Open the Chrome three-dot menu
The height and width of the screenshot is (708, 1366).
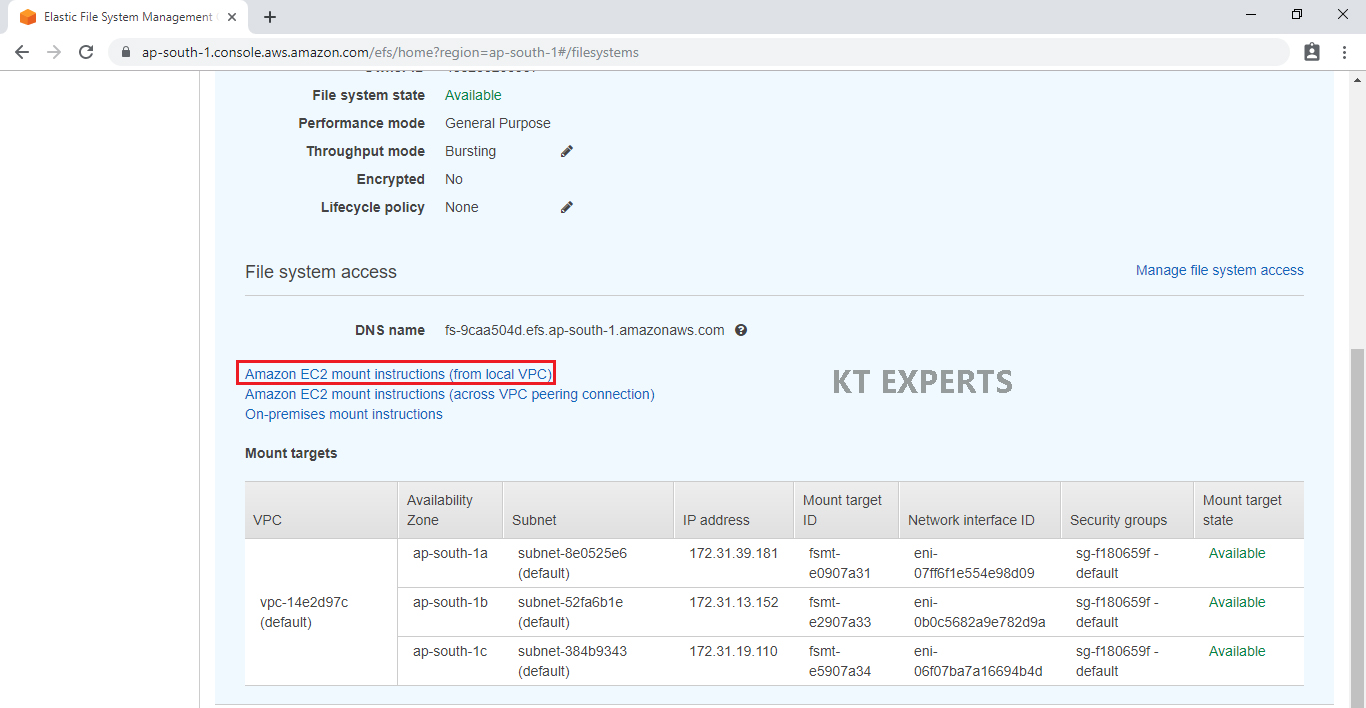coord(1344,52)
